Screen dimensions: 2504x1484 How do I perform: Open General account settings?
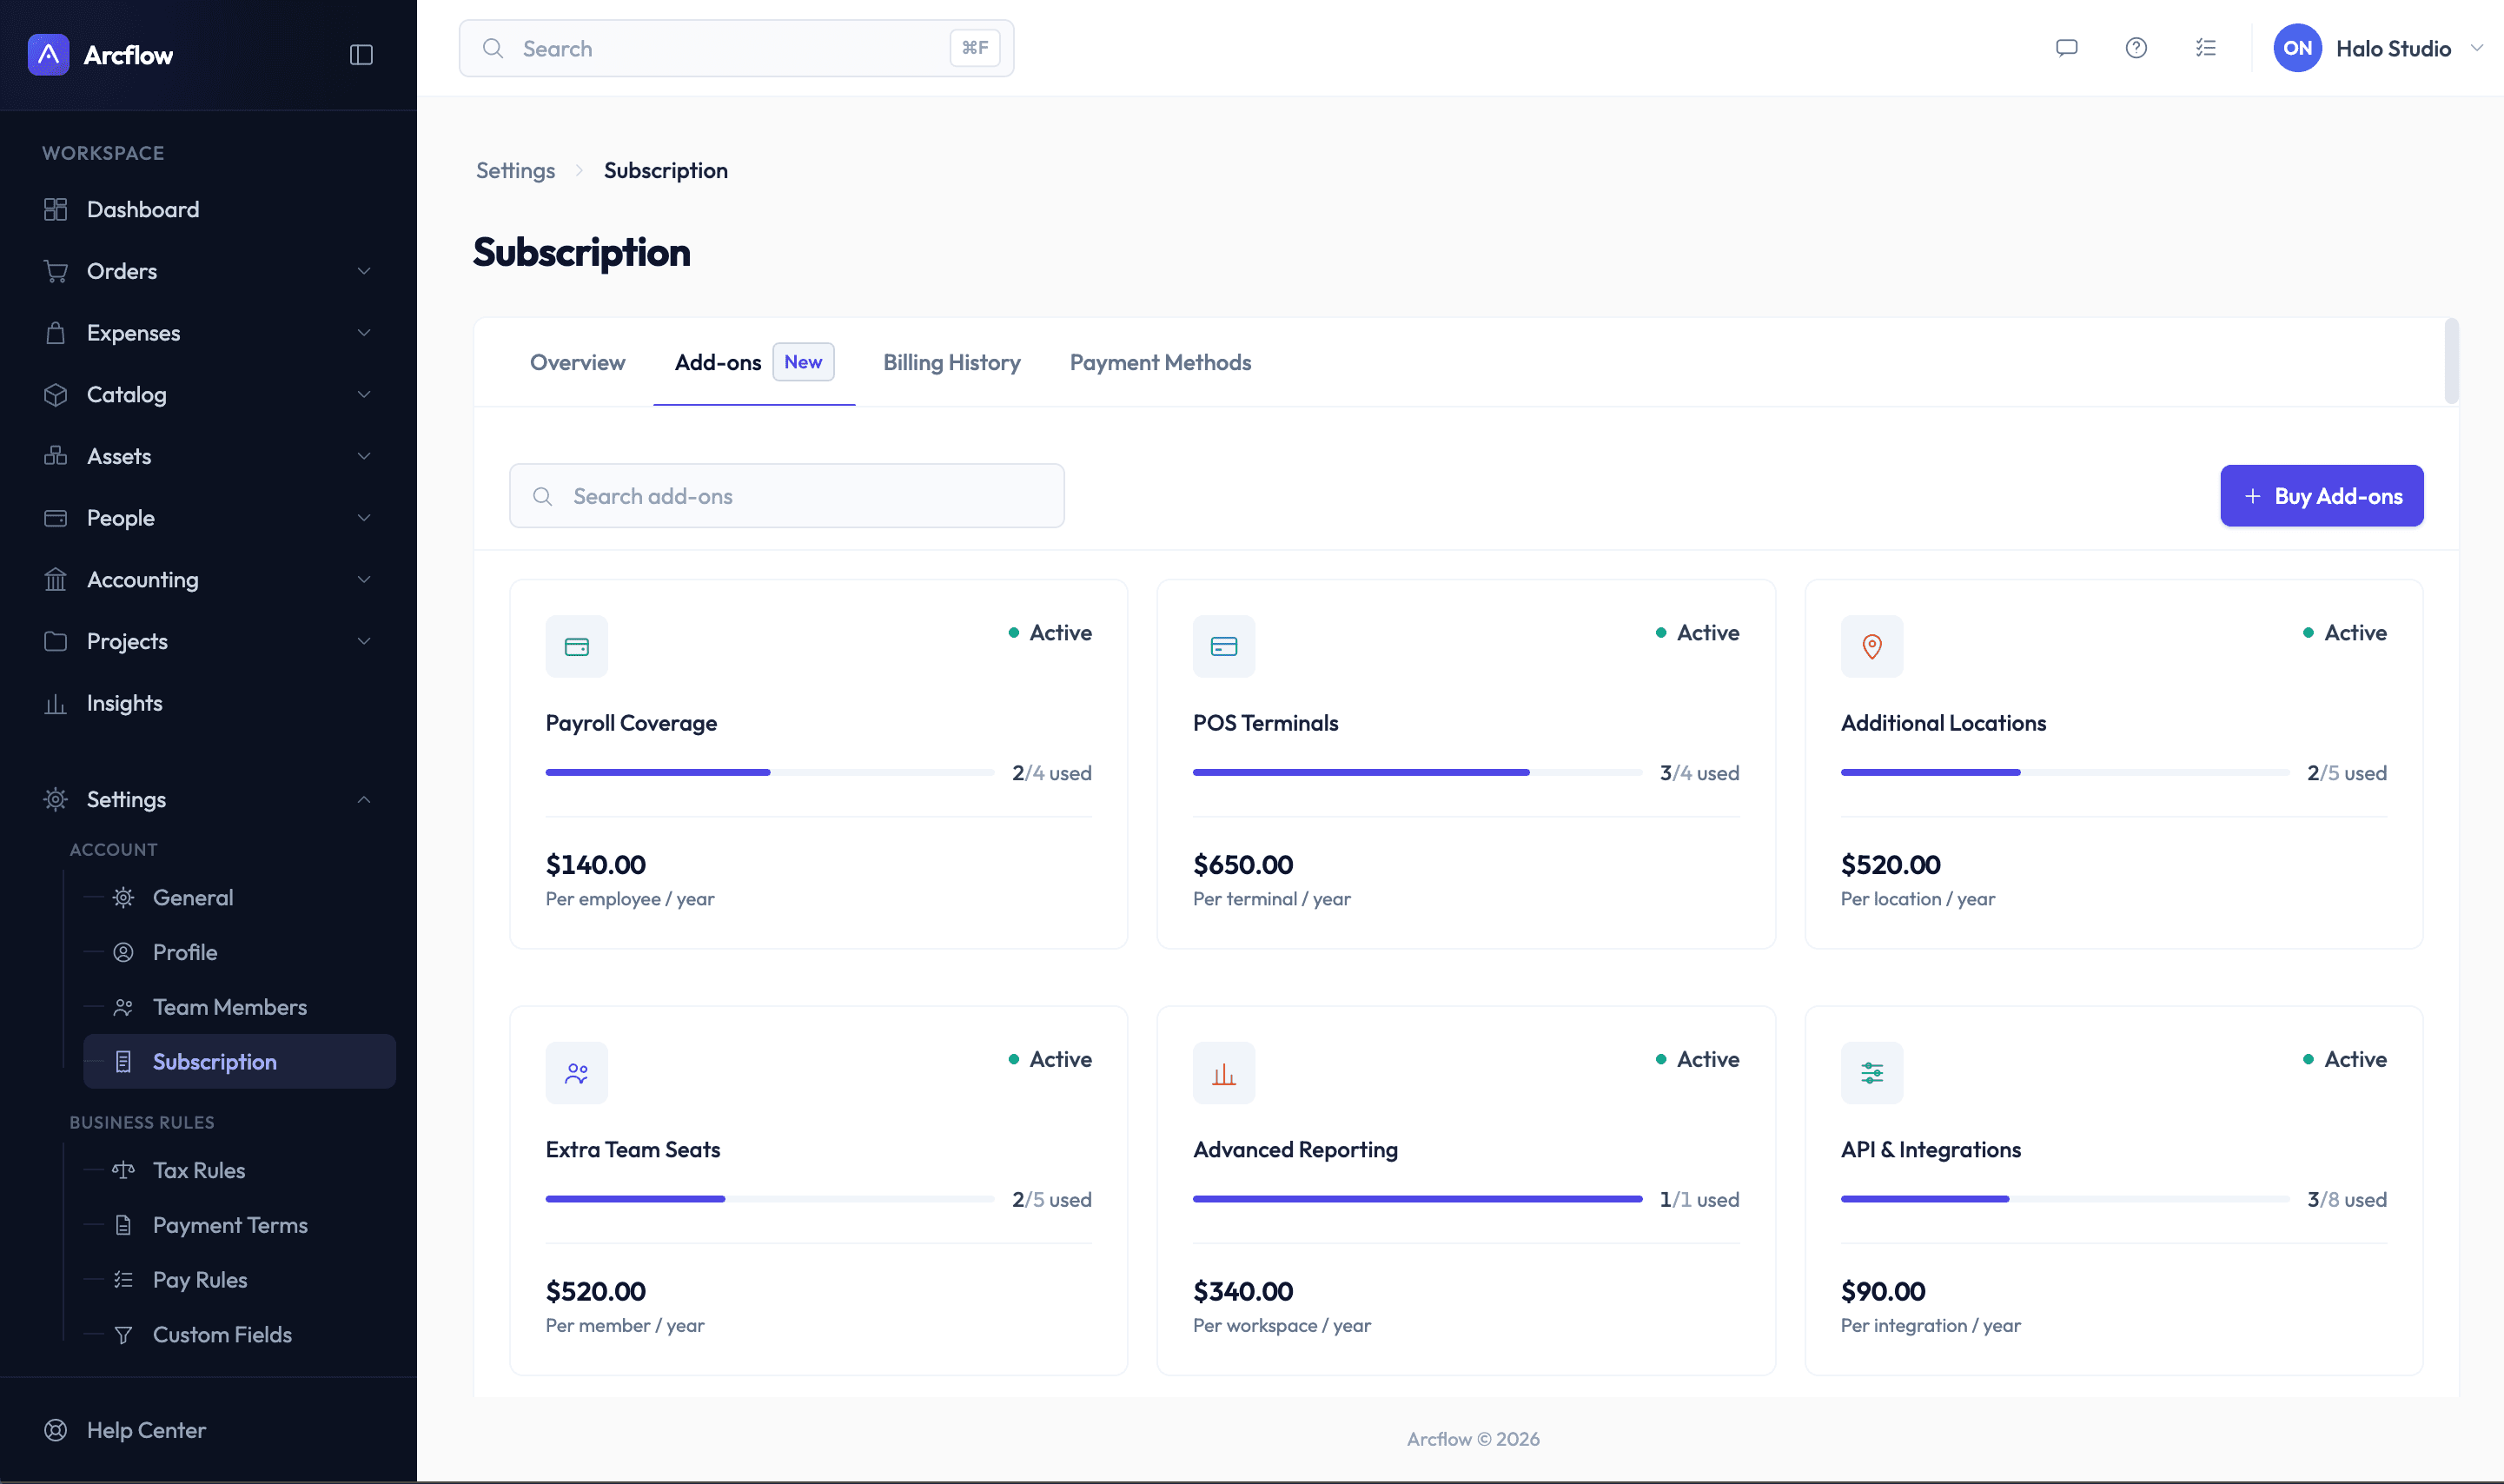click(239, 898)
